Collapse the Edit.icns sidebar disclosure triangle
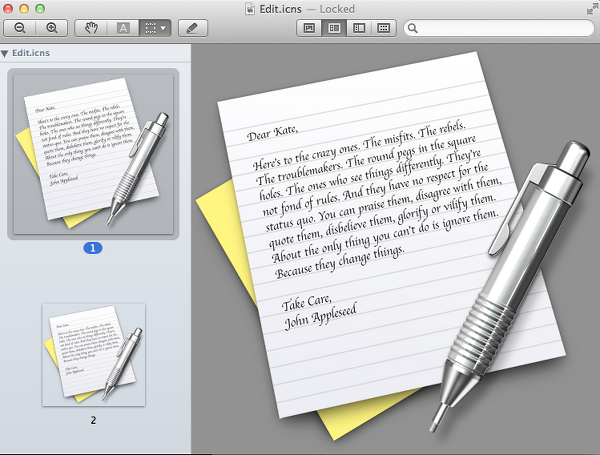Image resolution: width=600 pixels, height=455 pixels. 5,54
